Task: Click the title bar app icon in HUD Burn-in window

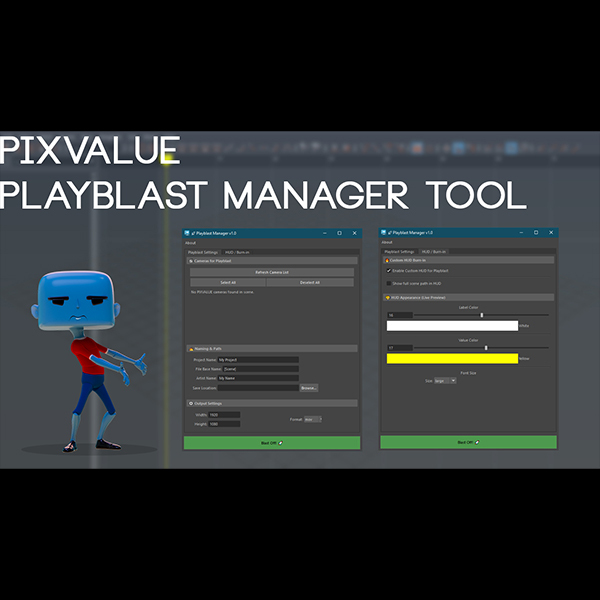Action: [383, 232]
